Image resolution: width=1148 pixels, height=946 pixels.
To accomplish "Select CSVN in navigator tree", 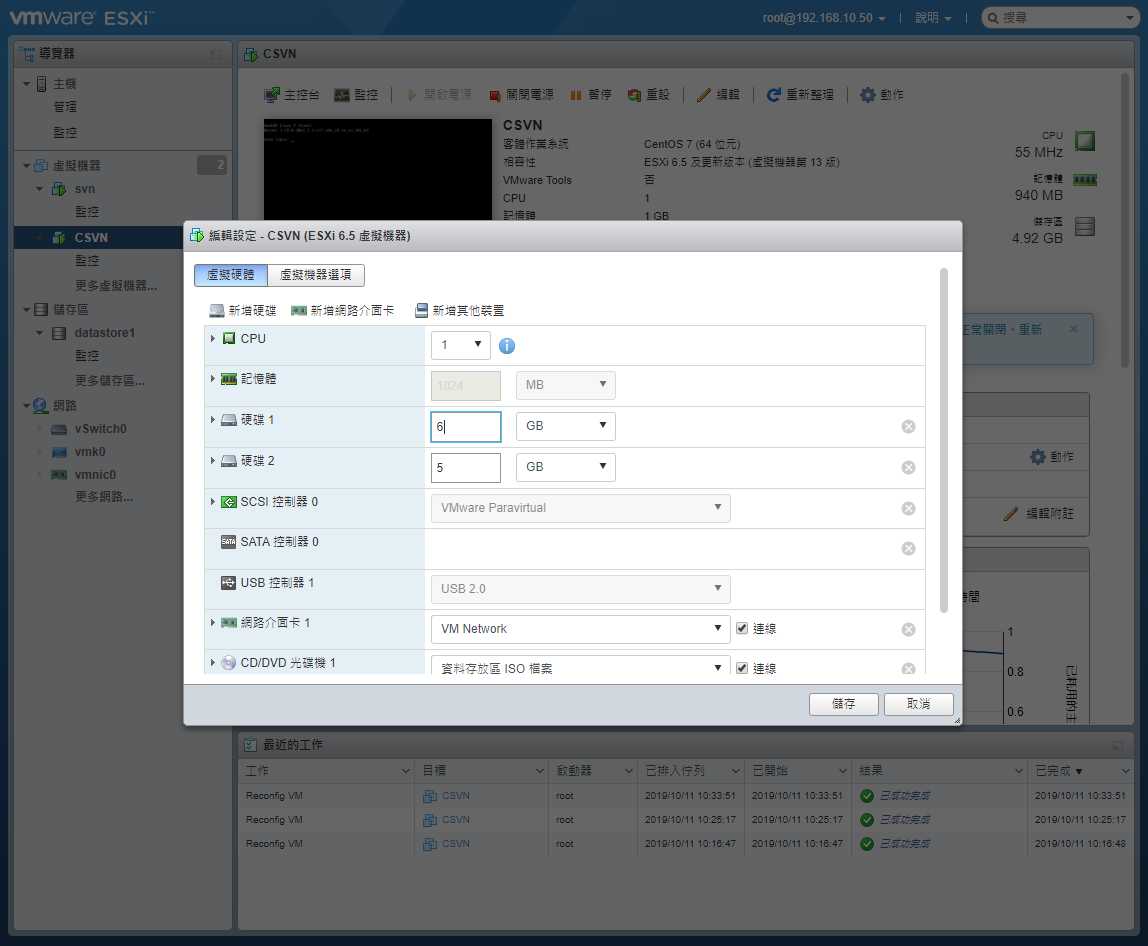I will pyautogui.click(x=91, y=237).
